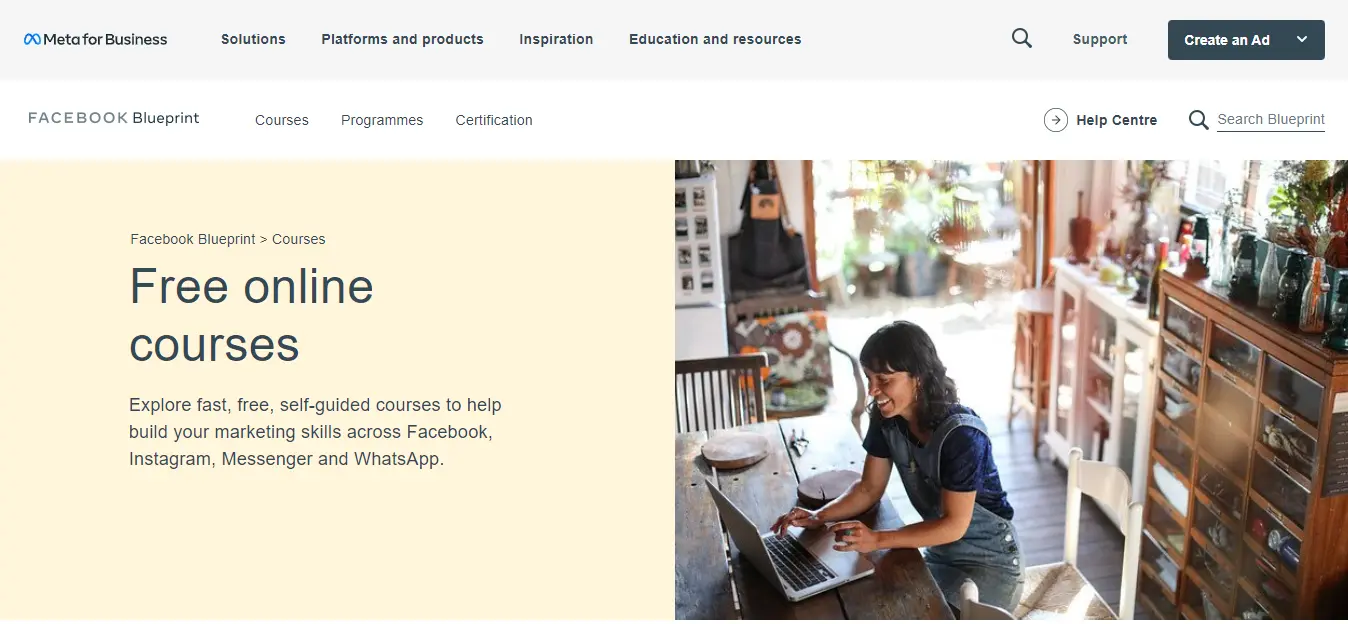Switch to the Programmes section

coord(382,120)
